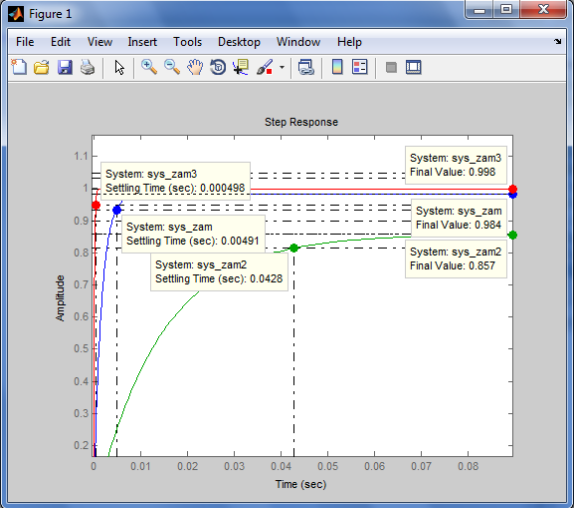Activate the Zoom Out magnifier tool
Screen dimensions: 577x509
click(x=172, y=67)
